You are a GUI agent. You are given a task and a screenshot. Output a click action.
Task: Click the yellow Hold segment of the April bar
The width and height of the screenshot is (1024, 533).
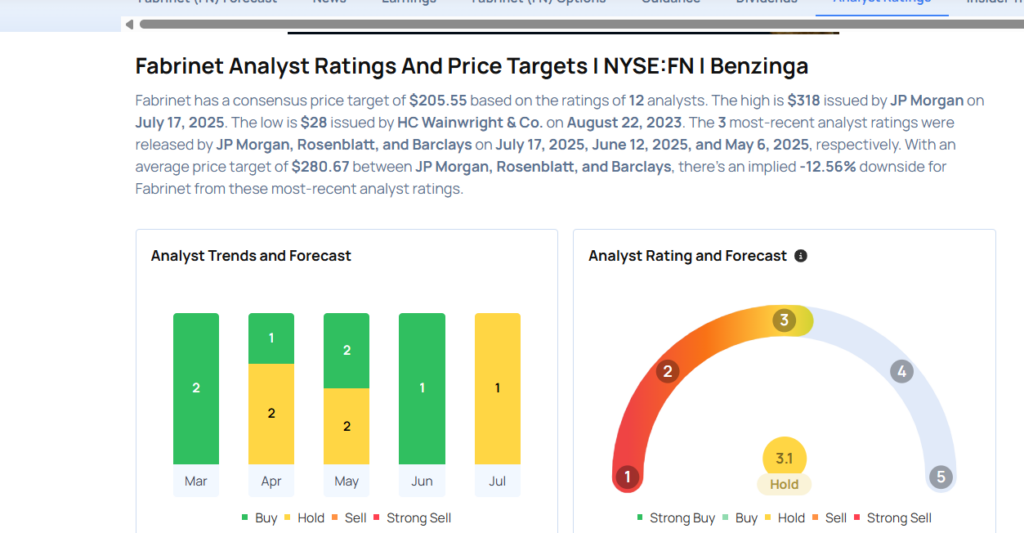(x=271, y=413)
